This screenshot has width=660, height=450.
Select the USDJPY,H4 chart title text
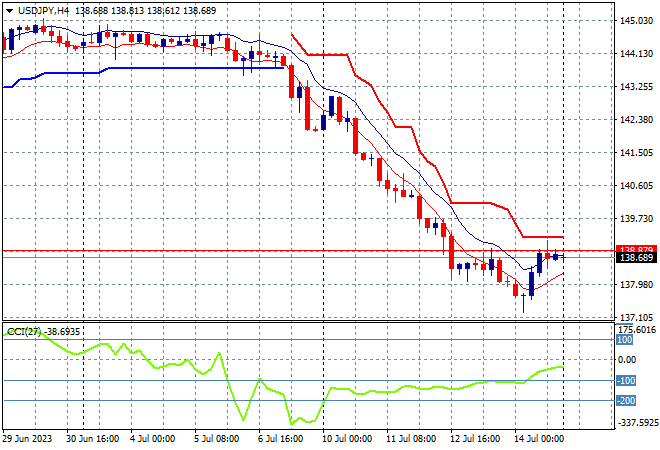43,11
